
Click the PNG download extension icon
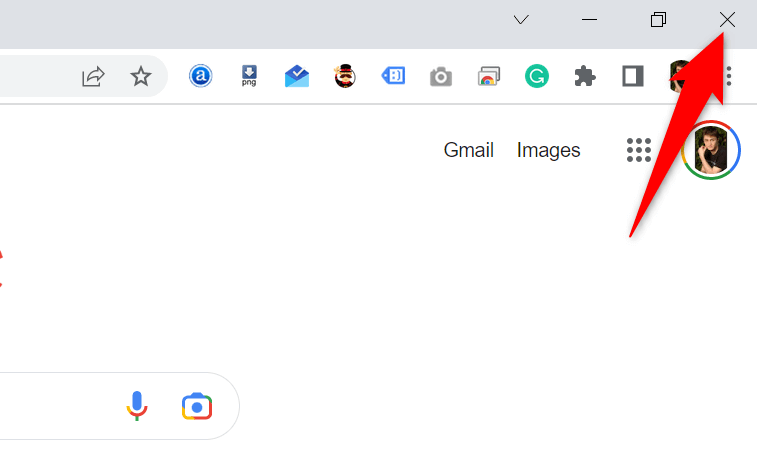[x=249, y=77]
